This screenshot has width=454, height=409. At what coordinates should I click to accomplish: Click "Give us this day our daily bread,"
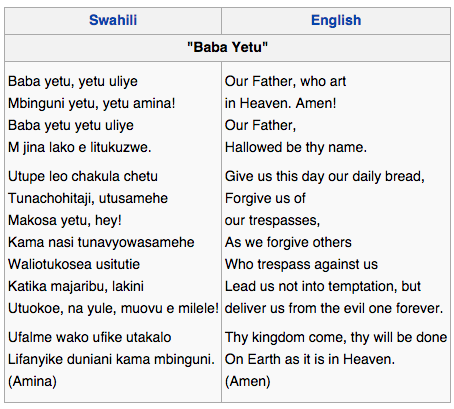point(325,176)
